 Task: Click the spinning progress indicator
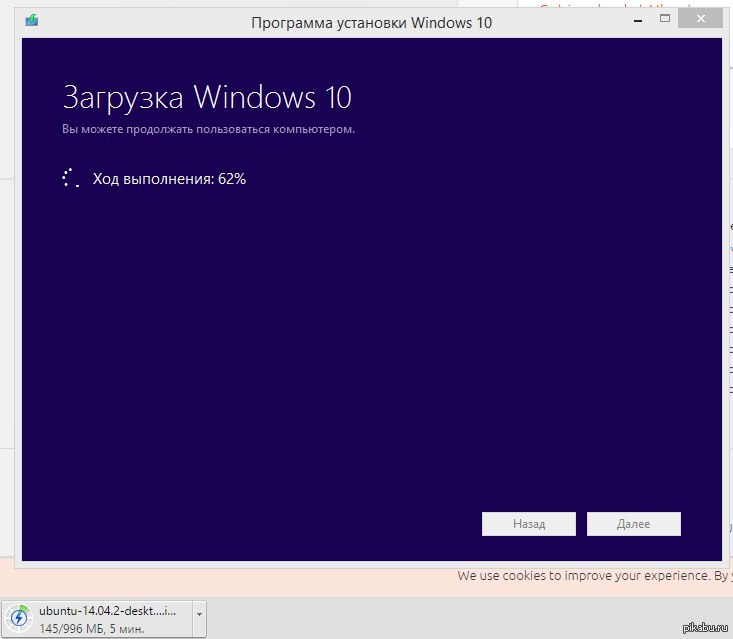coord(70,179)
